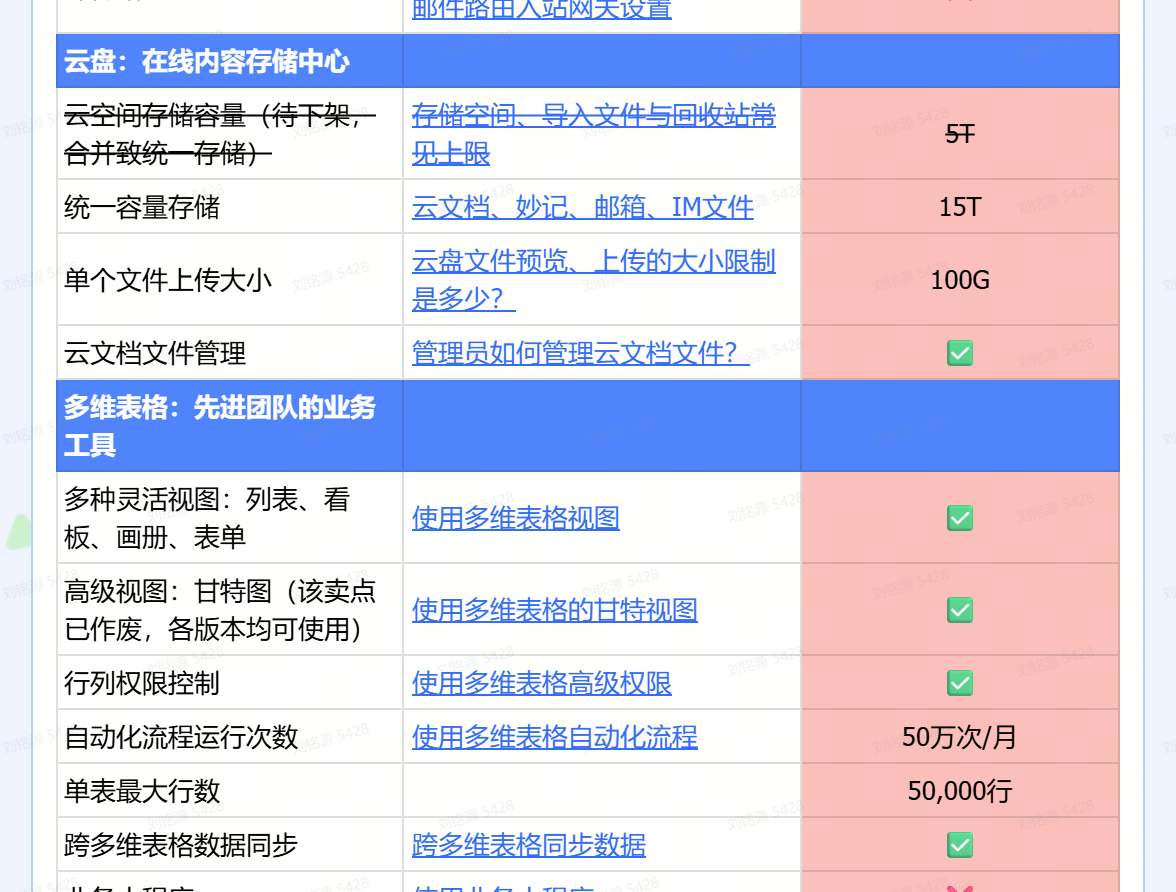
Task: Select the 跨多维表格数据同步 cell
Action: 230,845
